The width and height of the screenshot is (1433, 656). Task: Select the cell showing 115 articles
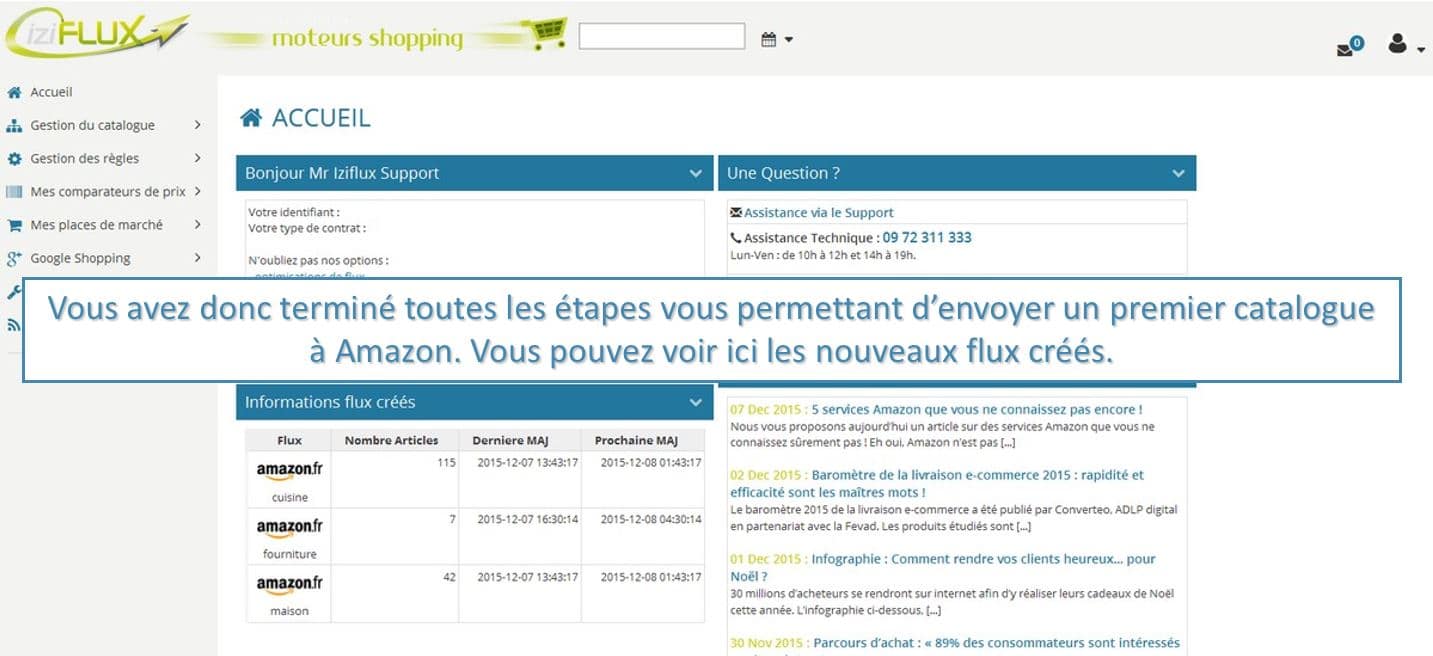pyautogui.click(x=394, y=479)
